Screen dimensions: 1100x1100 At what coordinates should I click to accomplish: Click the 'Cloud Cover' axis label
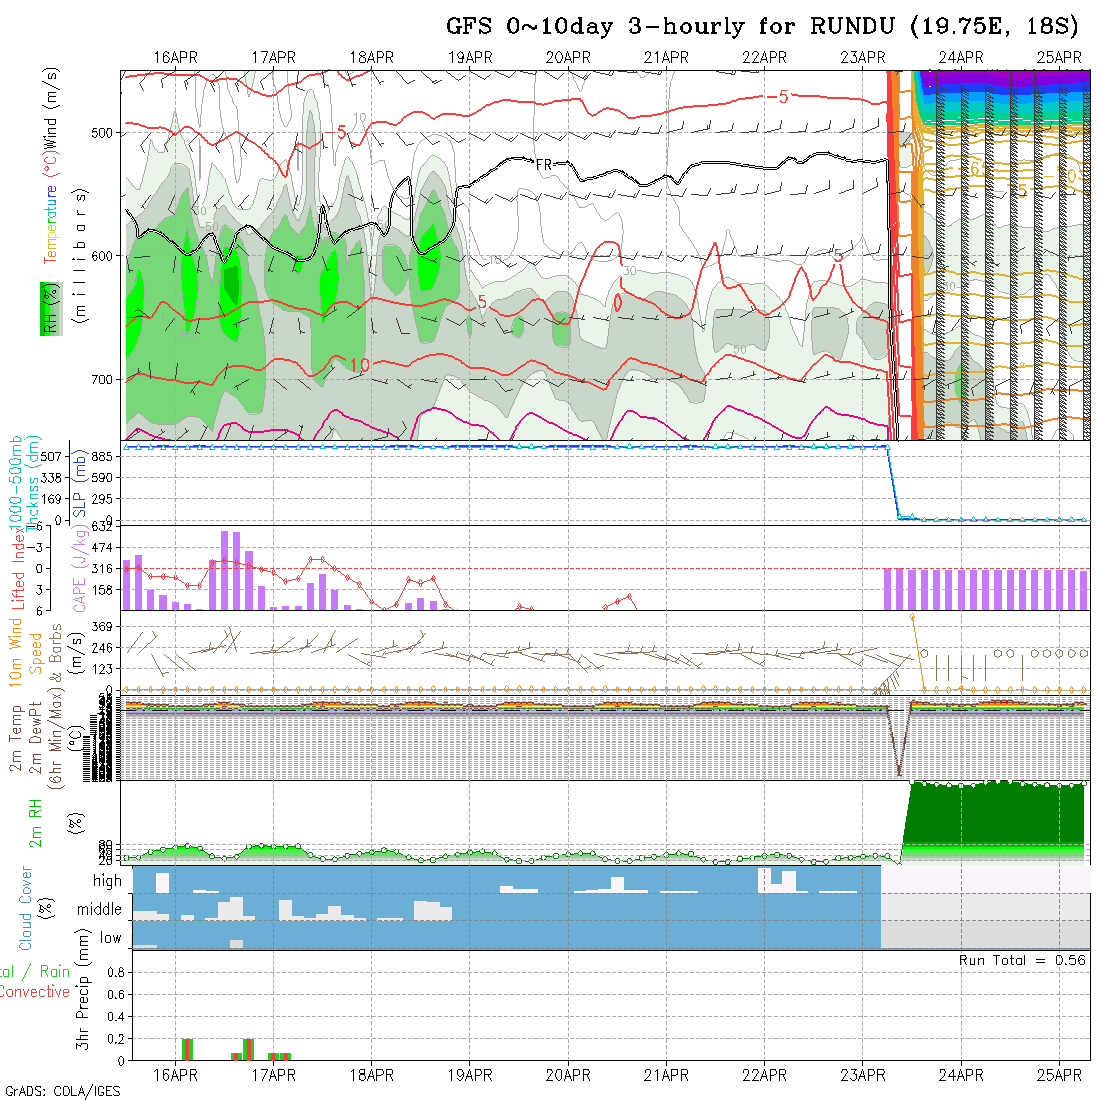pyautogui.click(x=26, y=908)
